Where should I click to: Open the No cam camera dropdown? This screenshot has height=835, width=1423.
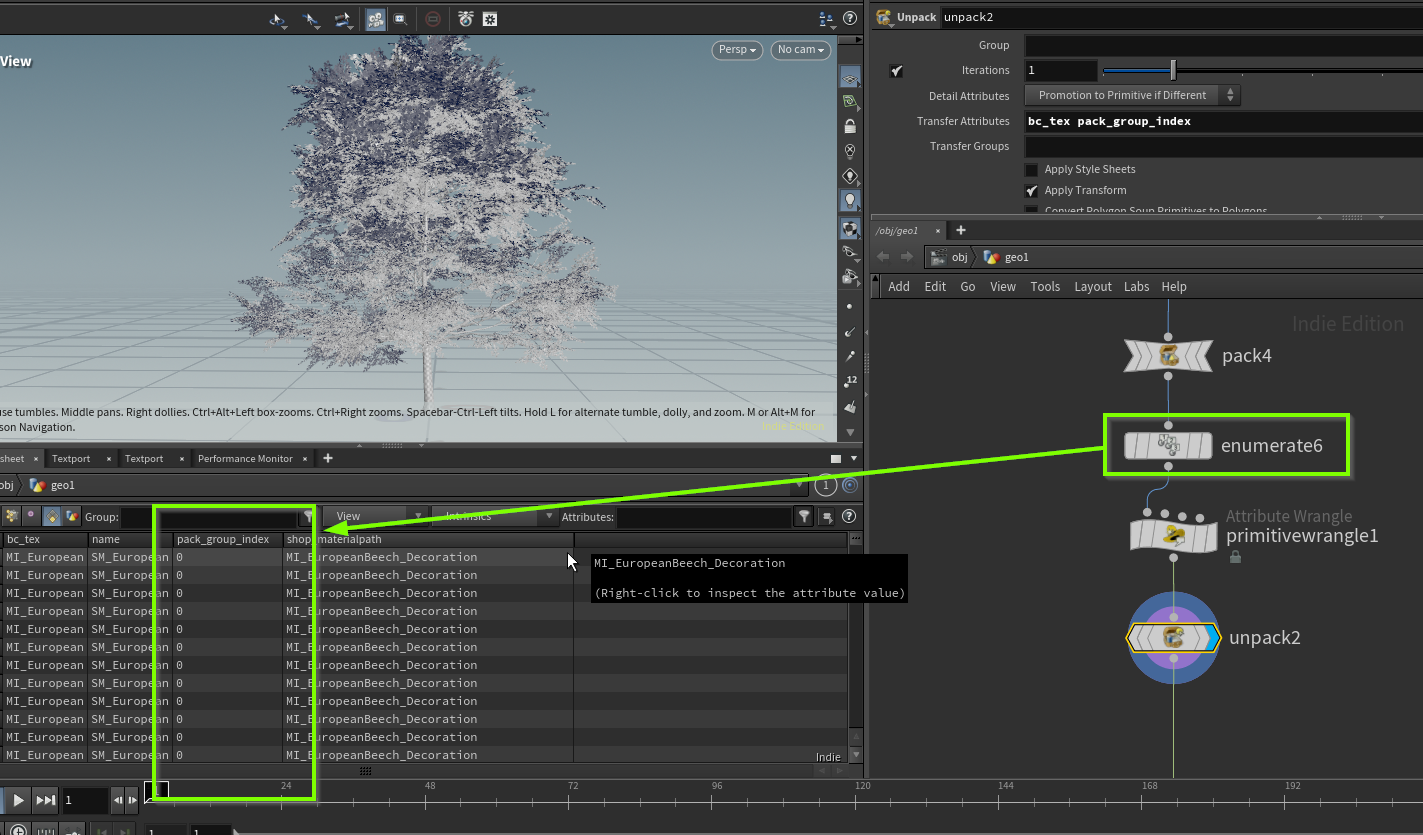point(801,50)
